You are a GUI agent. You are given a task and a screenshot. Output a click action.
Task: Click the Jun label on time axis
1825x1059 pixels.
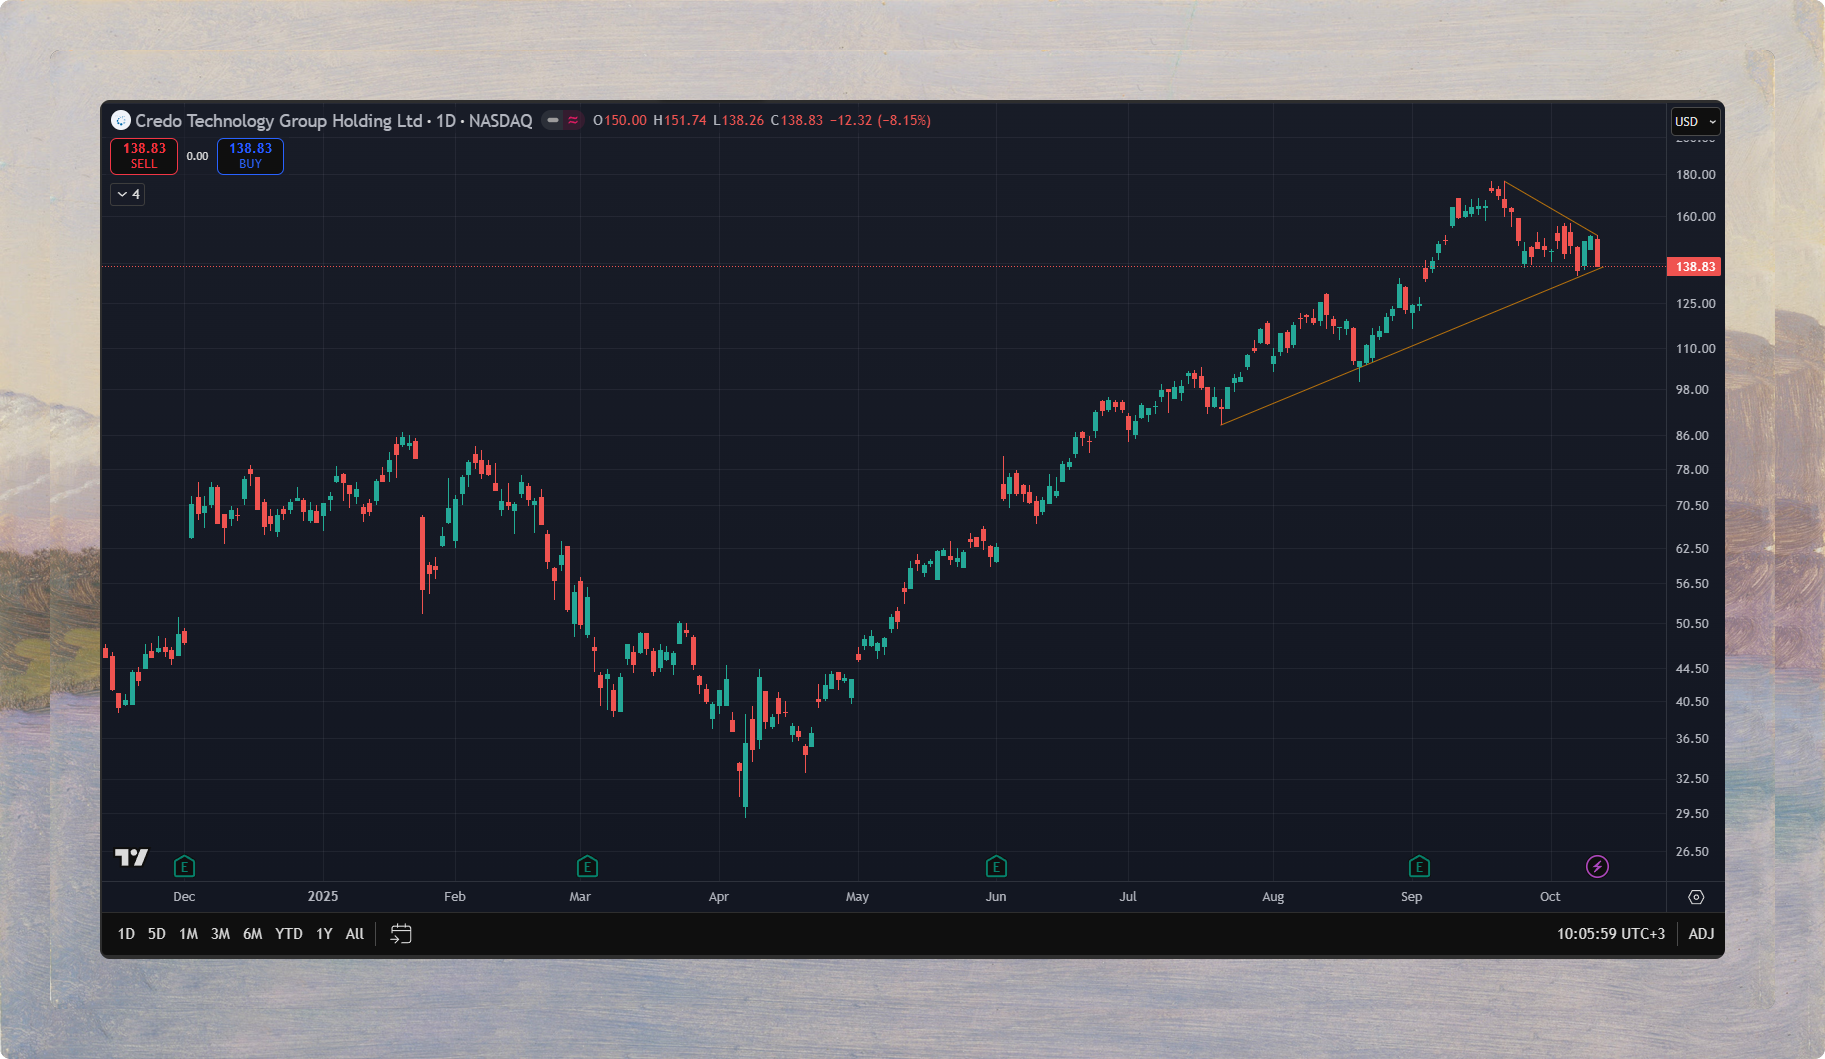(x=996, y=896)
